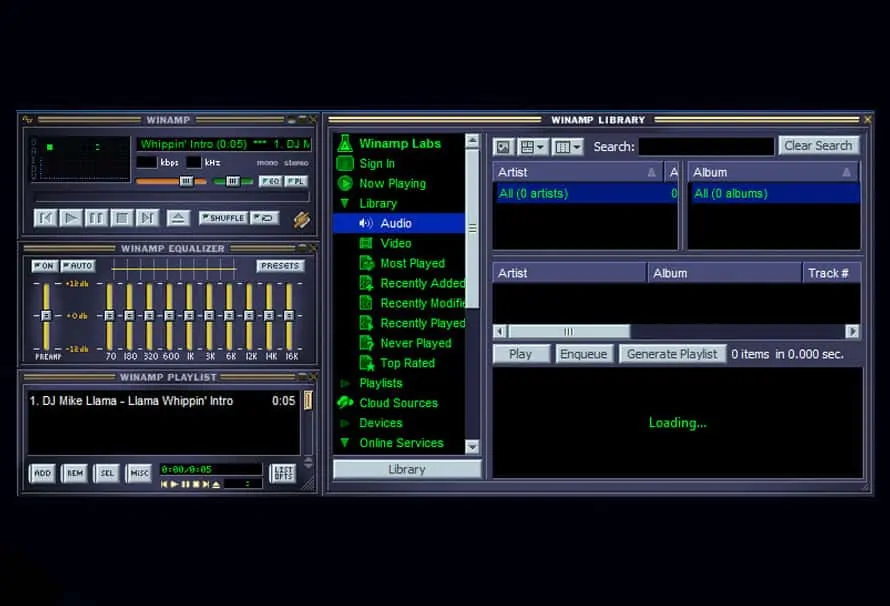
Task: Click the PREAMP slider handle
Action: [x=46, y=315]
